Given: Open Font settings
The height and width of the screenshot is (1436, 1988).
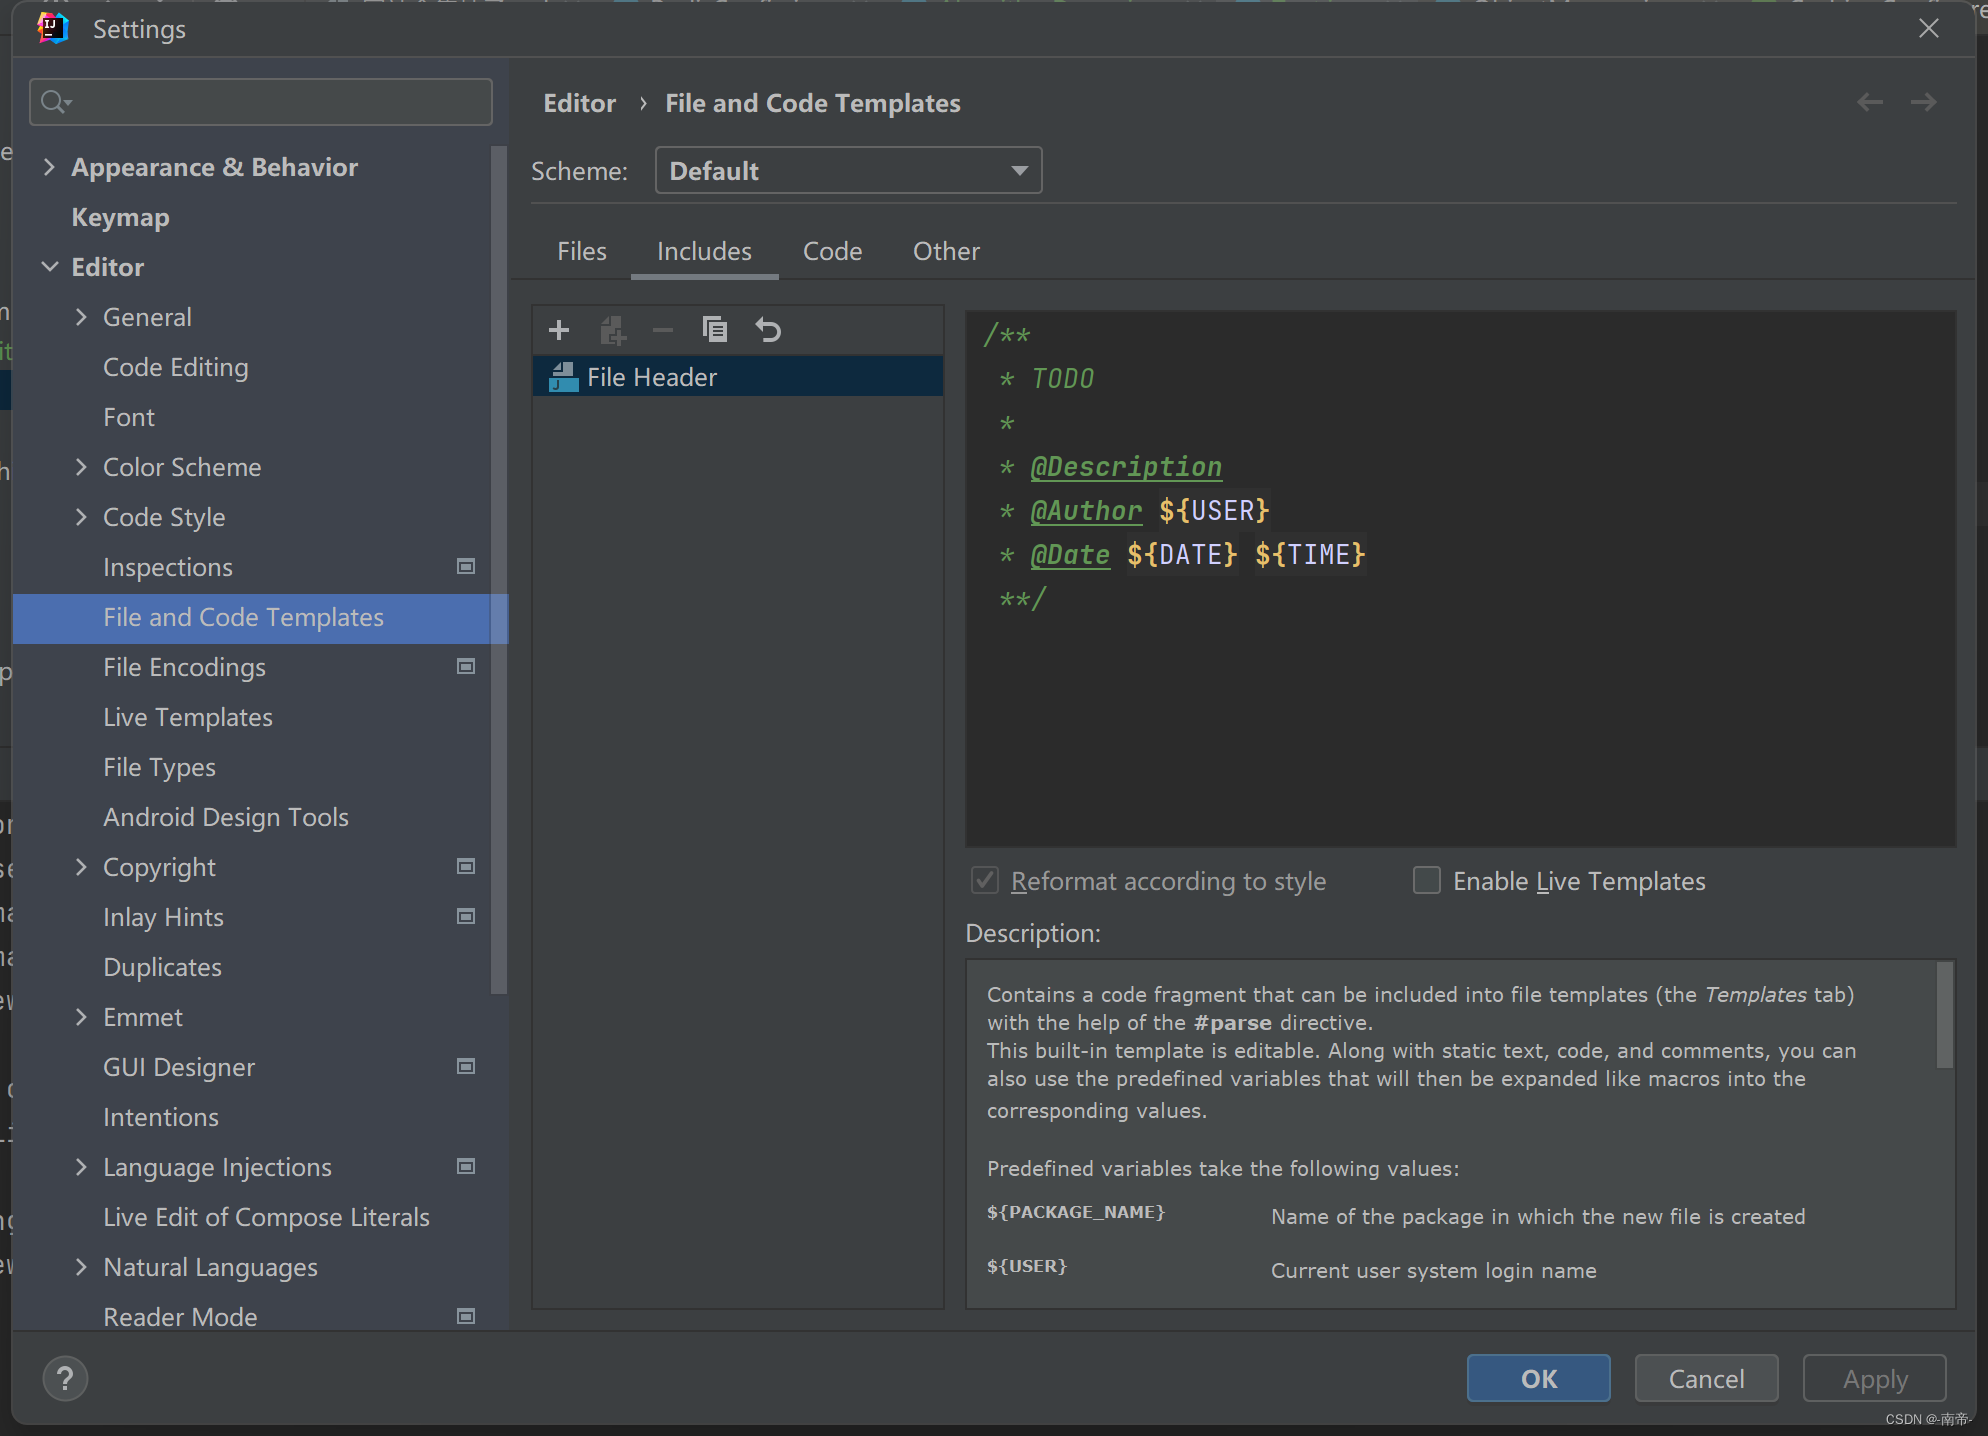Looking at the screenshot, I should pos(129,417).
